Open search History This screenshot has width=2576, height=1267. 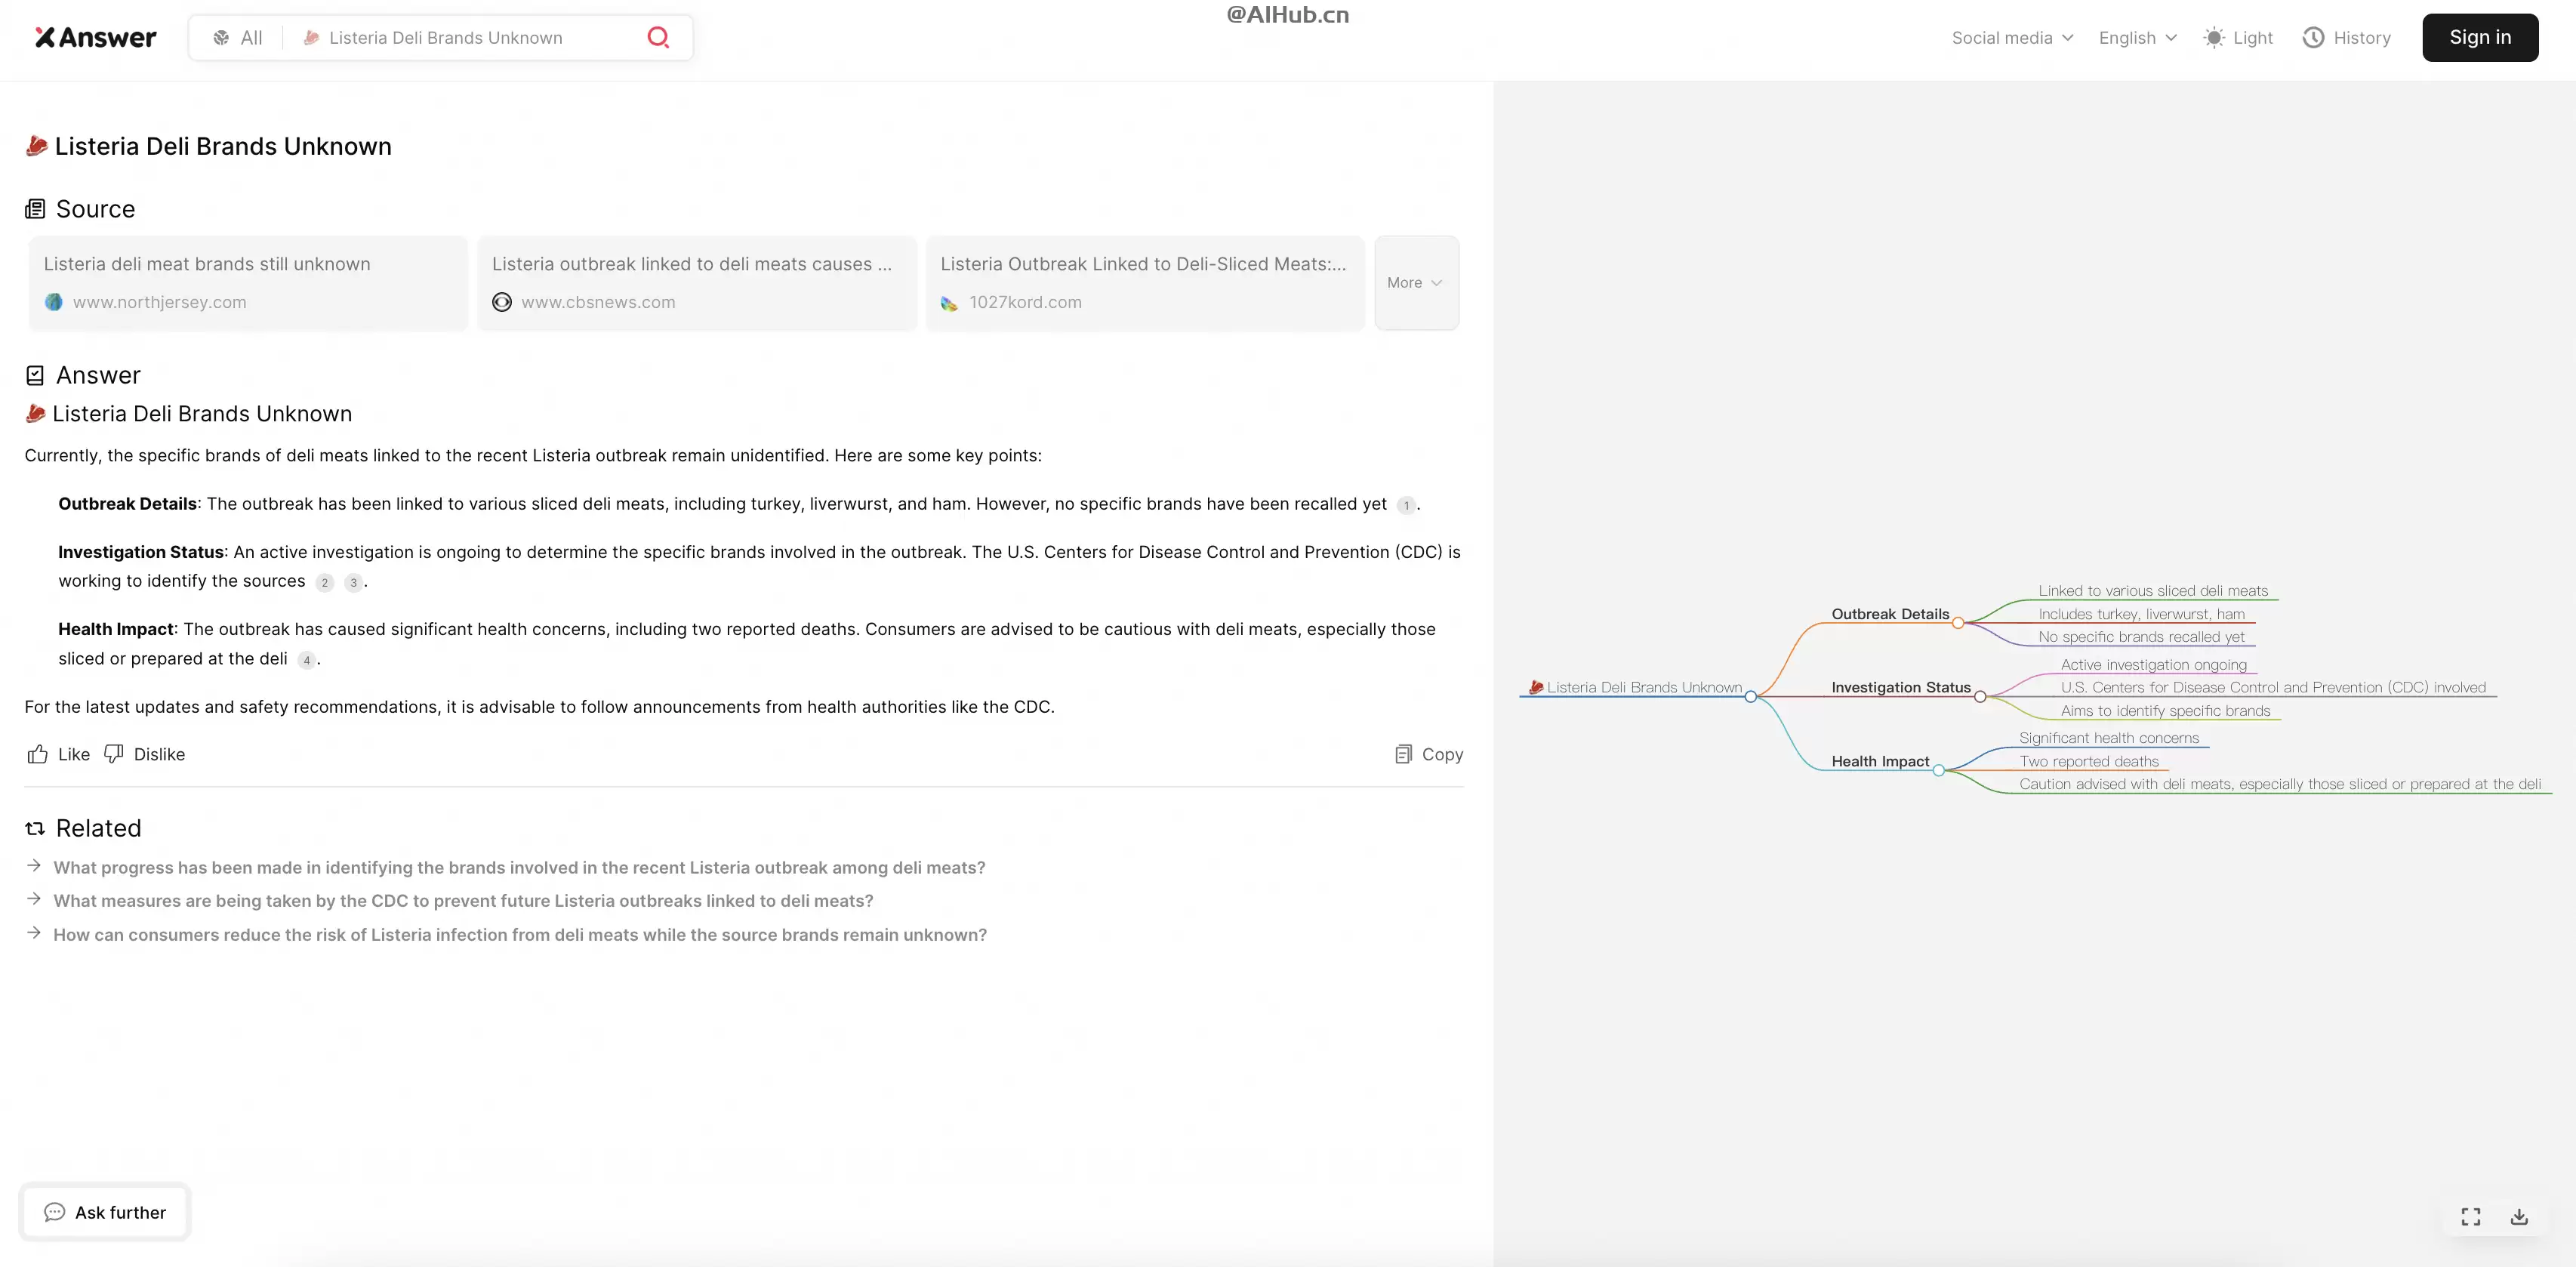[x=2346, y=38]
